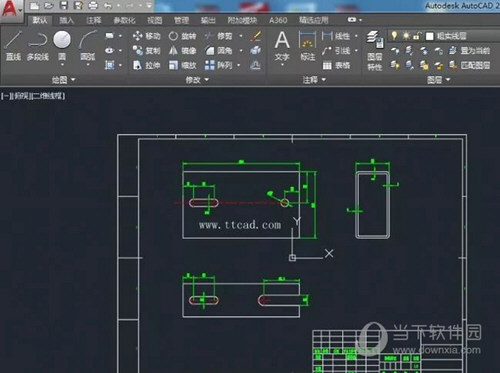Image resolution: width=500 pixels, height=373 pixels.
Task: Activate the Copy (复制) command
Action: point(146,51)
